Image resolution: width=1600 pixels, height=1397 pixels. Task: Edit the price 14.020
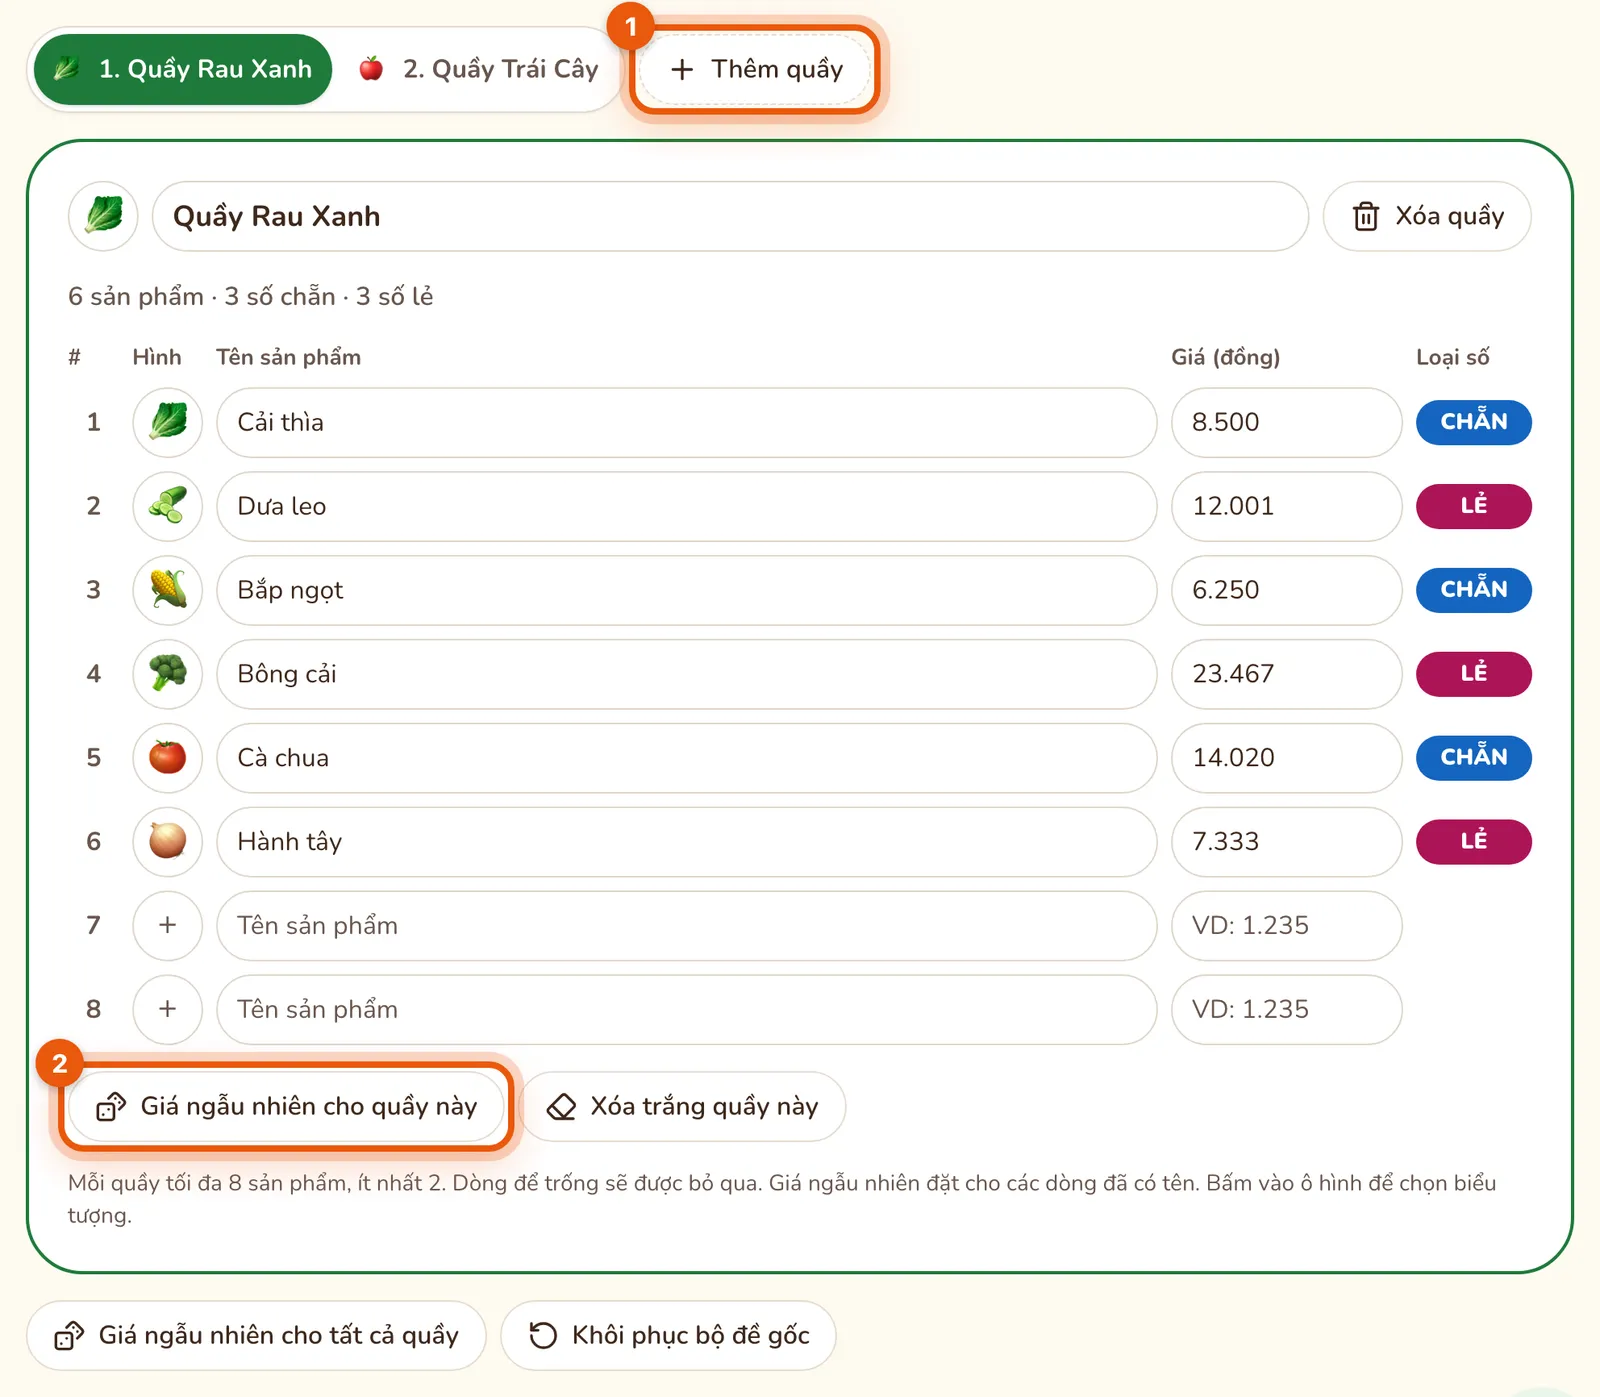1286,758
